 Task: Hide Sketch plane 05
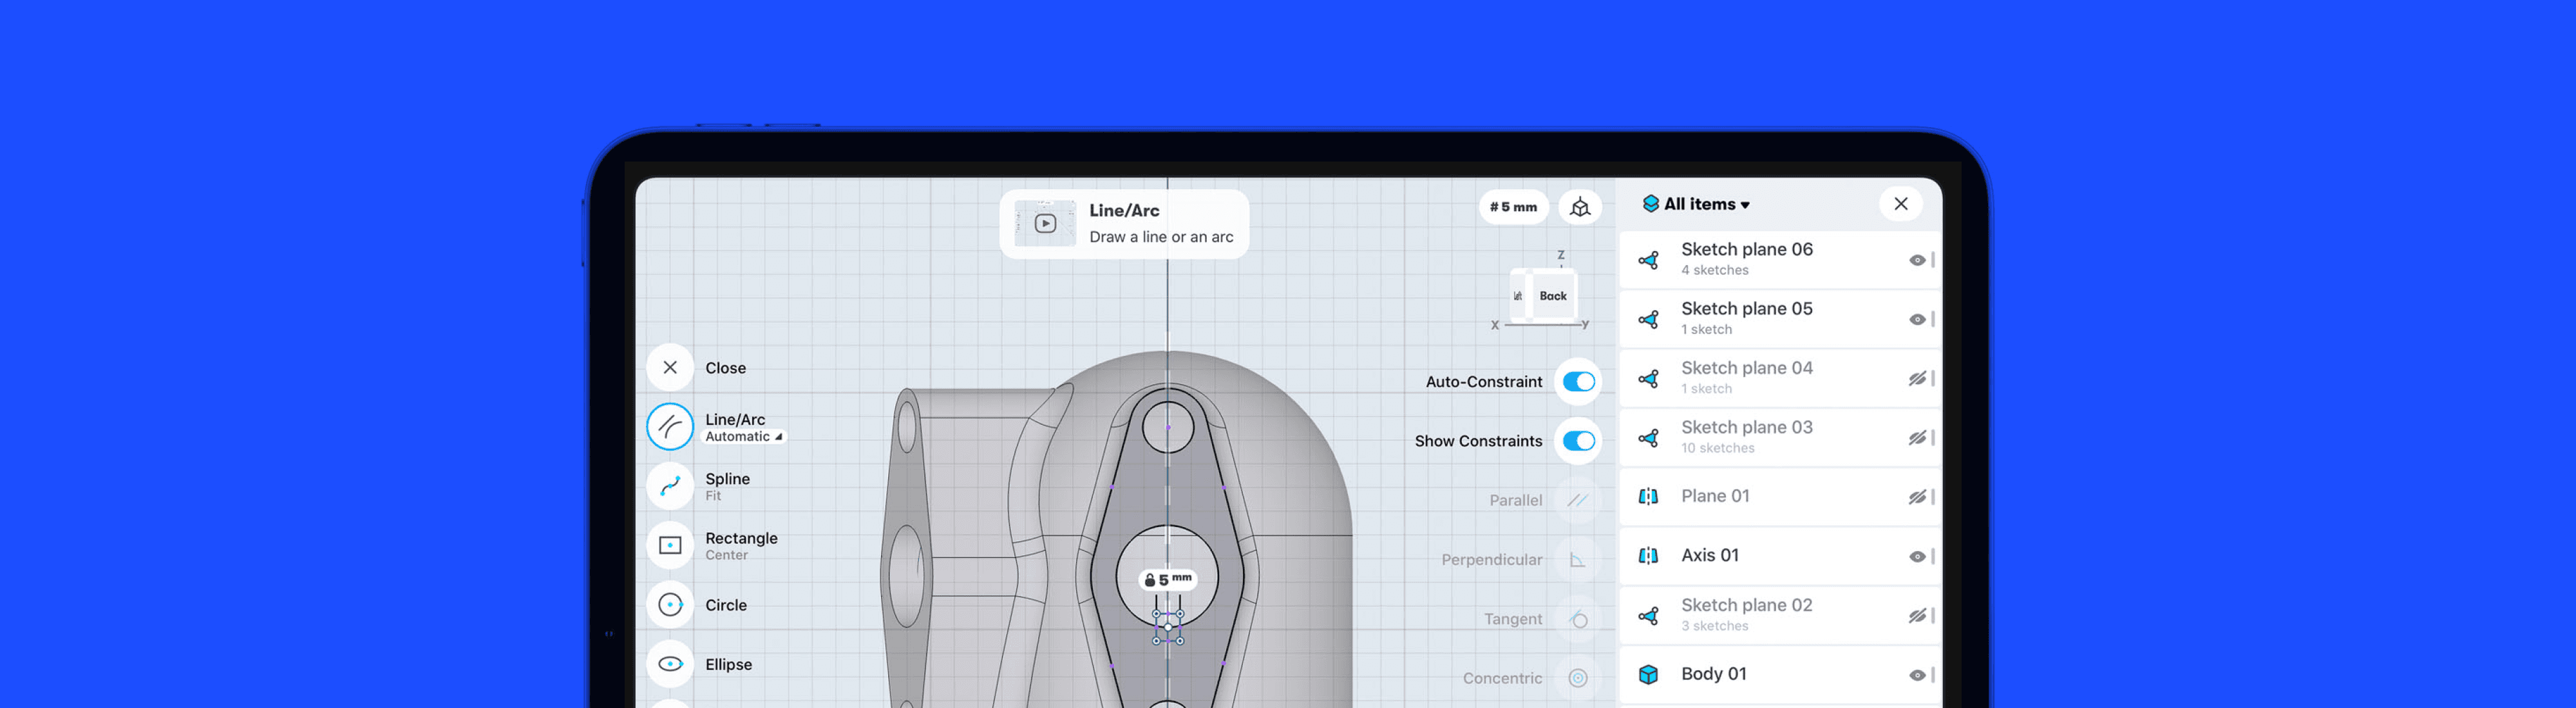1917,320
